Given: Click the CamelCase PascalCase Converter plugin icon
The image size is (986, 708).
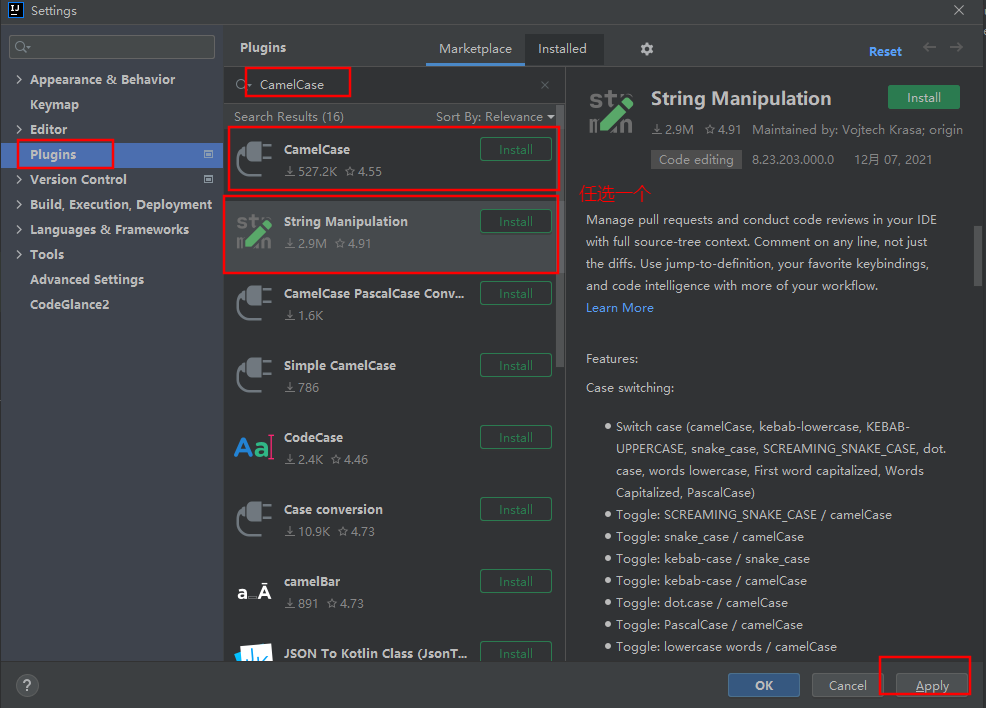Looking at the screenshot, I should [x=254, y=304].
